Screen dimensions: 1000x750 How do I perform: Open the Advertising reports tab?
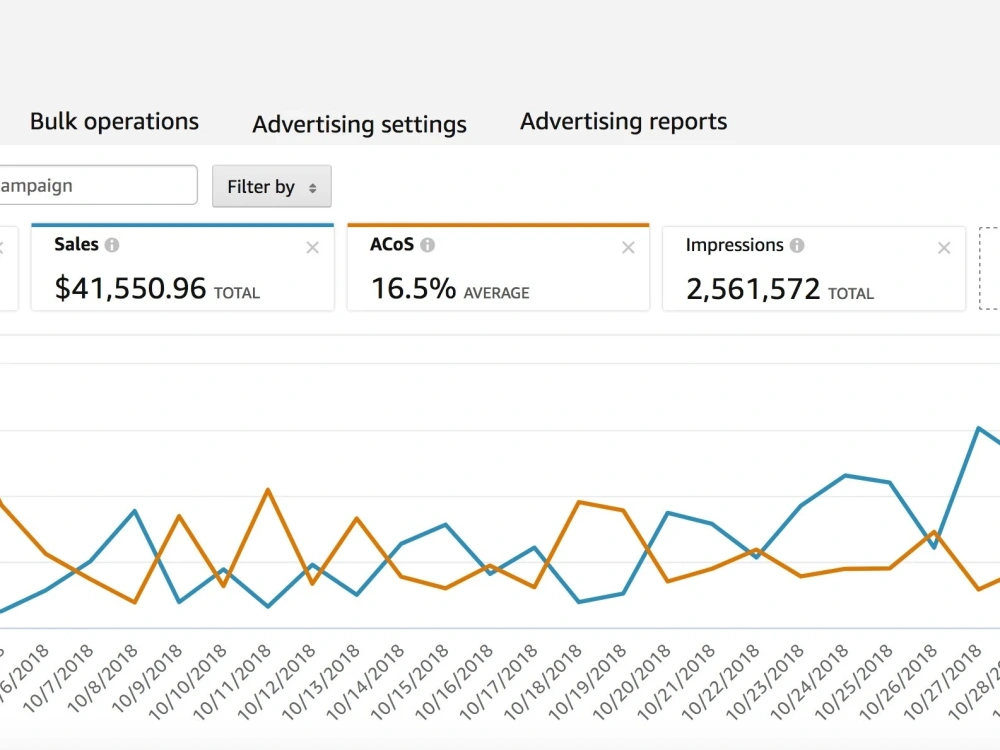tap(623, 121)
